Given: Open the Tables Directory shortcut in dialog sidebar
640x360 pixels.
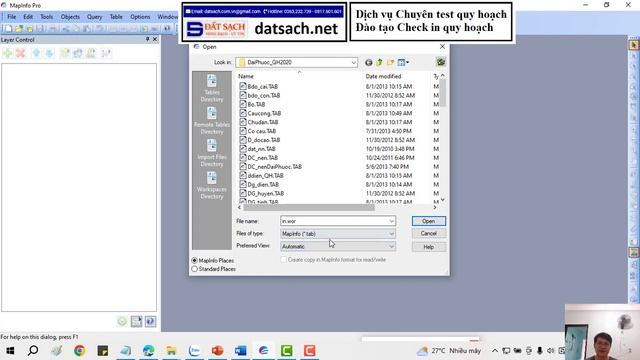Looking at the screenshot, I should [212, 88].
